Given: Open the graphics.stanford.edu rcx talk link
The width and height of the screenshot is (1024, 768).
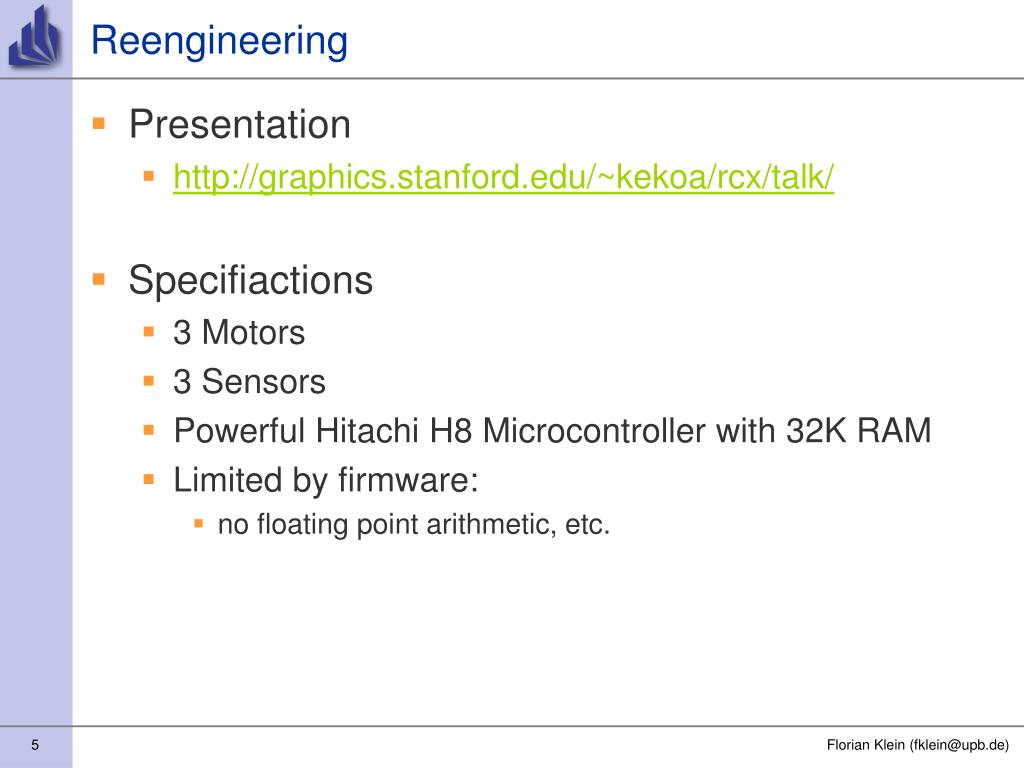Looking at the screenshot, I should pyautogui.click(x=504, y=177).
